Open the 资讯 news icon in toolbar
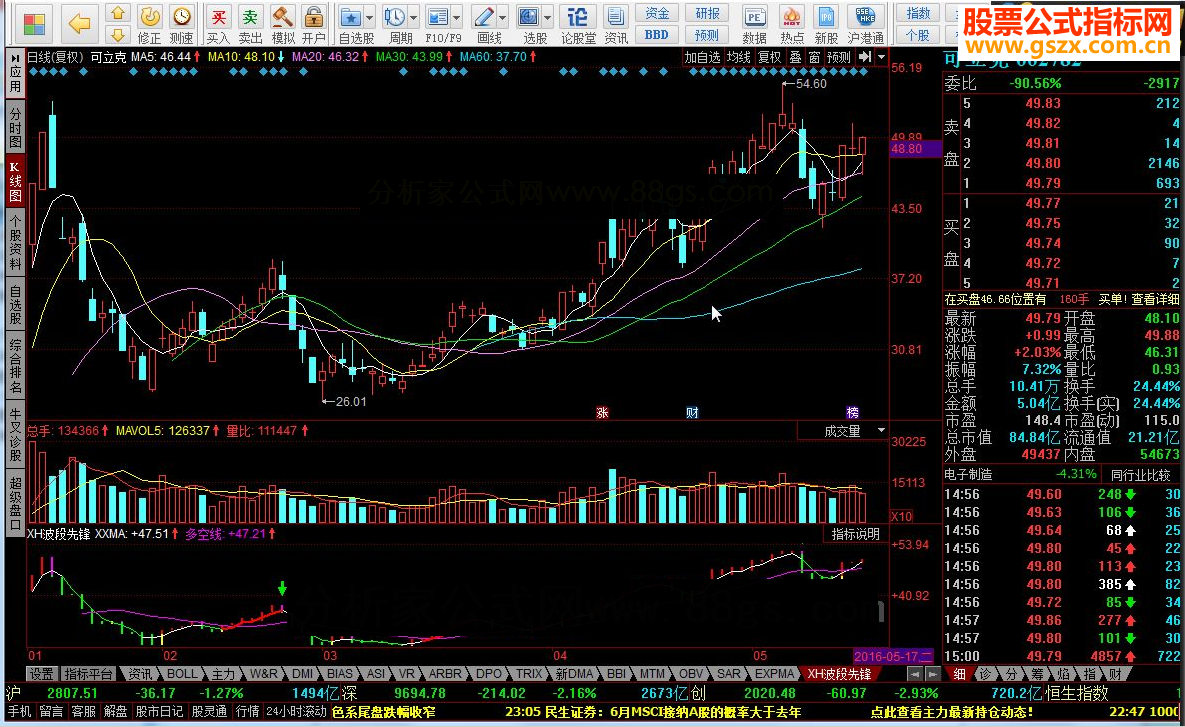The width and height of the screenshot is (1185, 727). coord(616,24)
